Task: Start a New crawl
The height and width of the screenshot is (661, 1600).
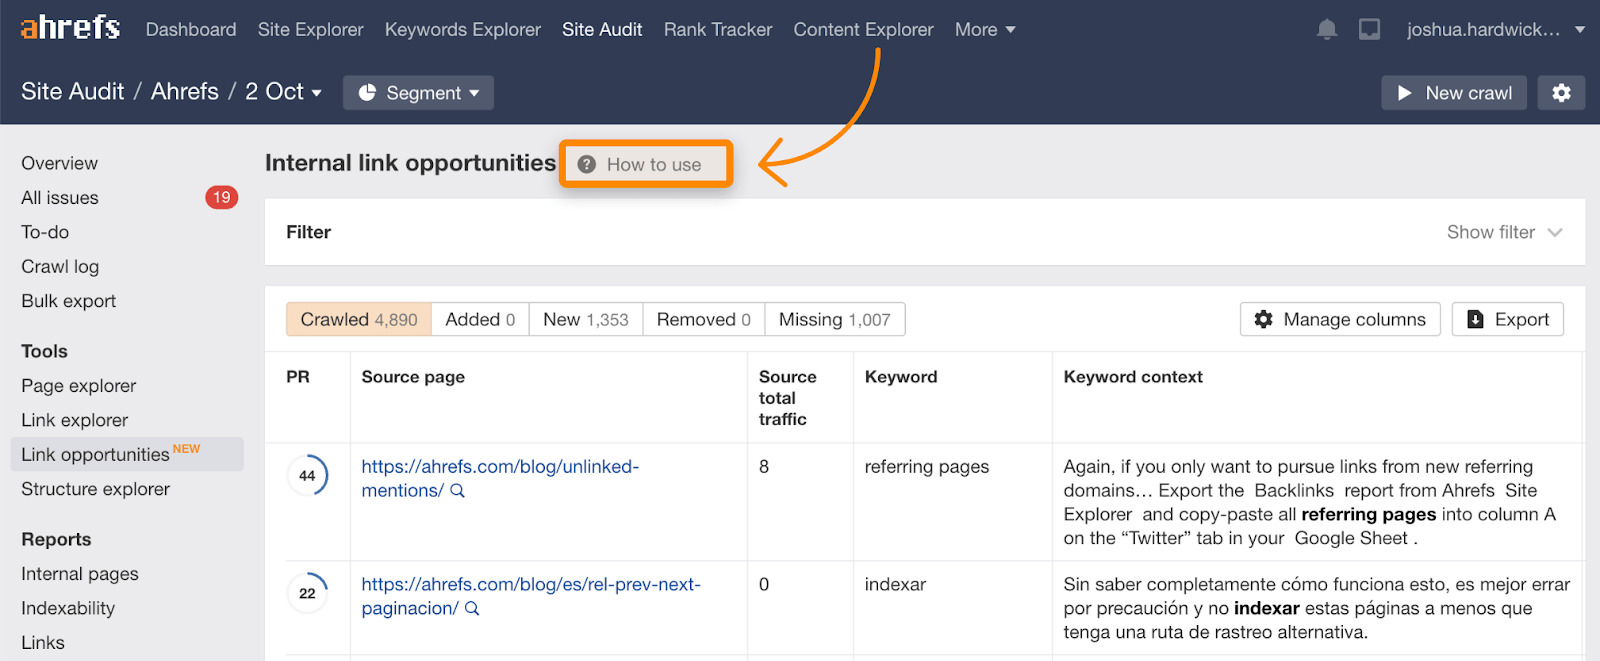Action: (x=1454, y=93)
